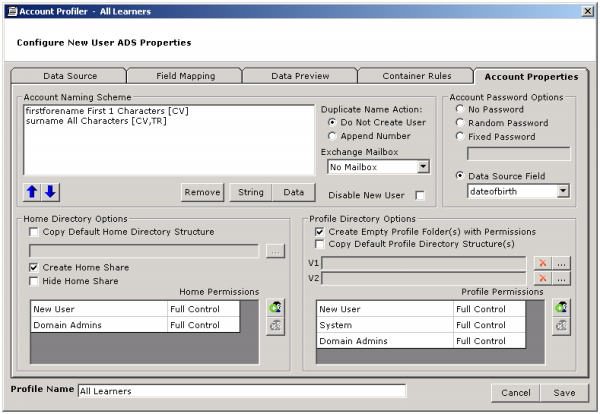Clear the V2 profile path with red X

(543, 279)
